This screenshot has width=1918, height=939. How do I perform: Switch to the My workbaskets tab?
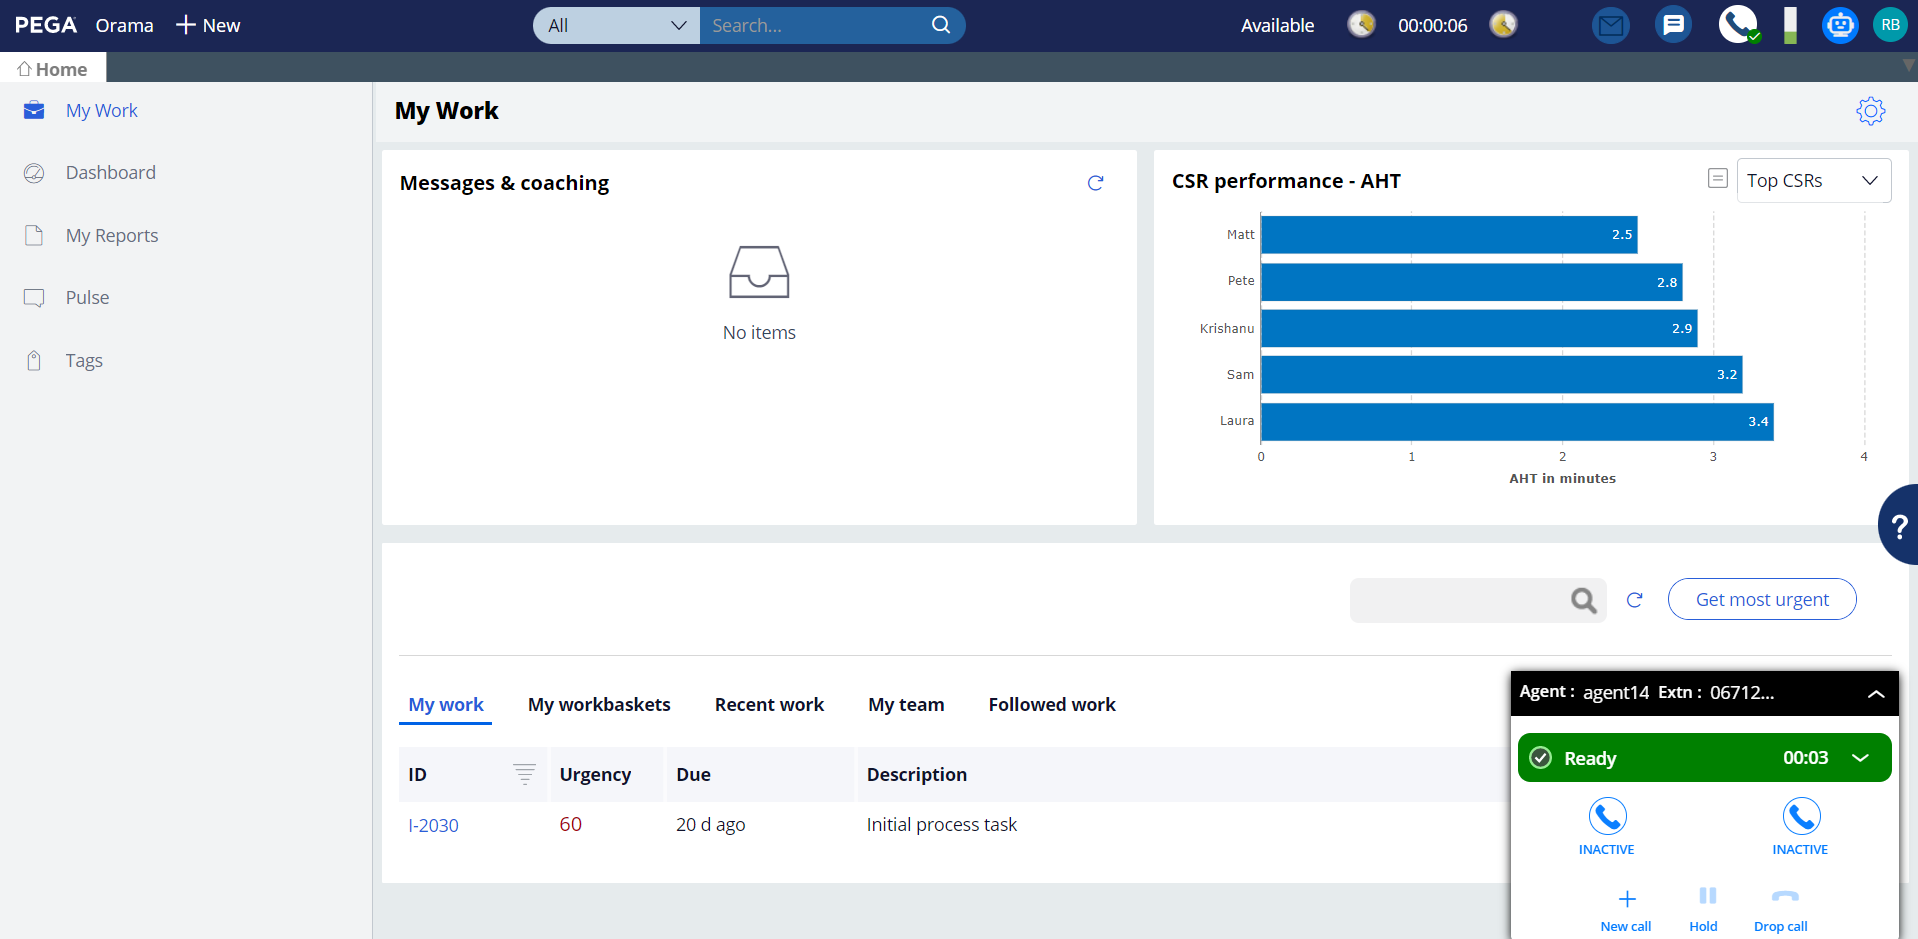pos(599,705)
